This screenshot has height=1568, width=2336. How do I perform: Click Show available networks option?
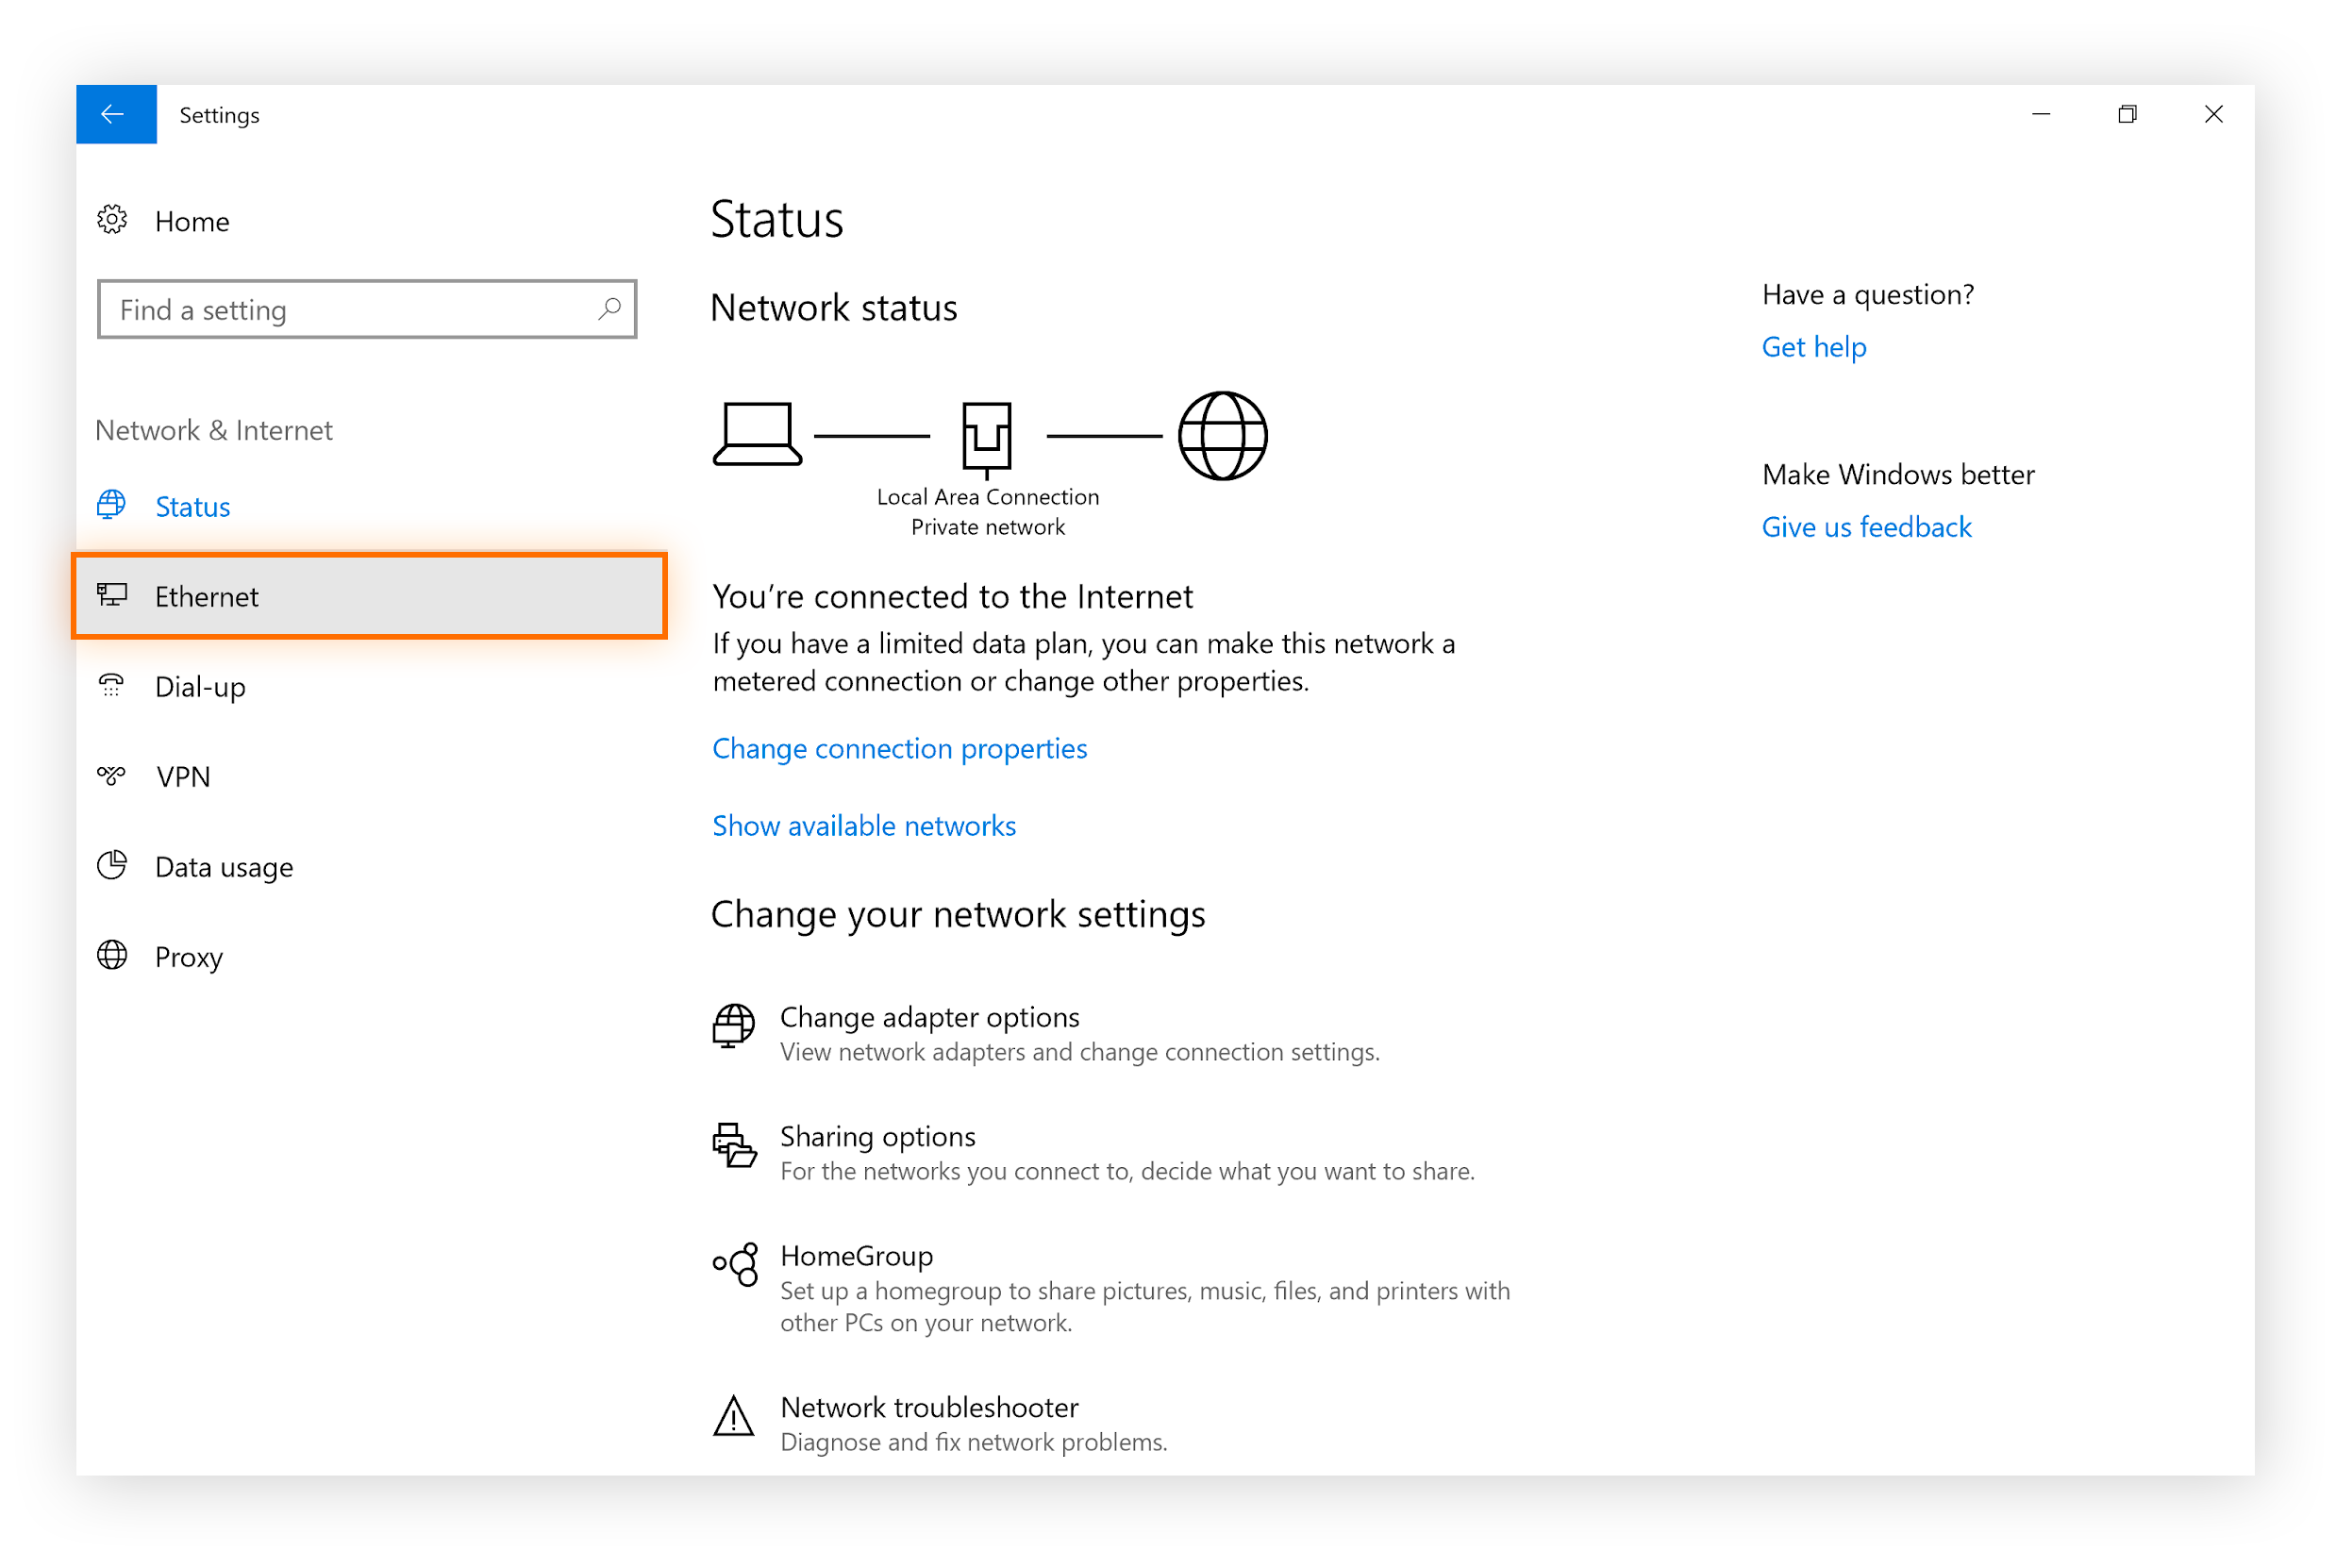coord(864,825)
